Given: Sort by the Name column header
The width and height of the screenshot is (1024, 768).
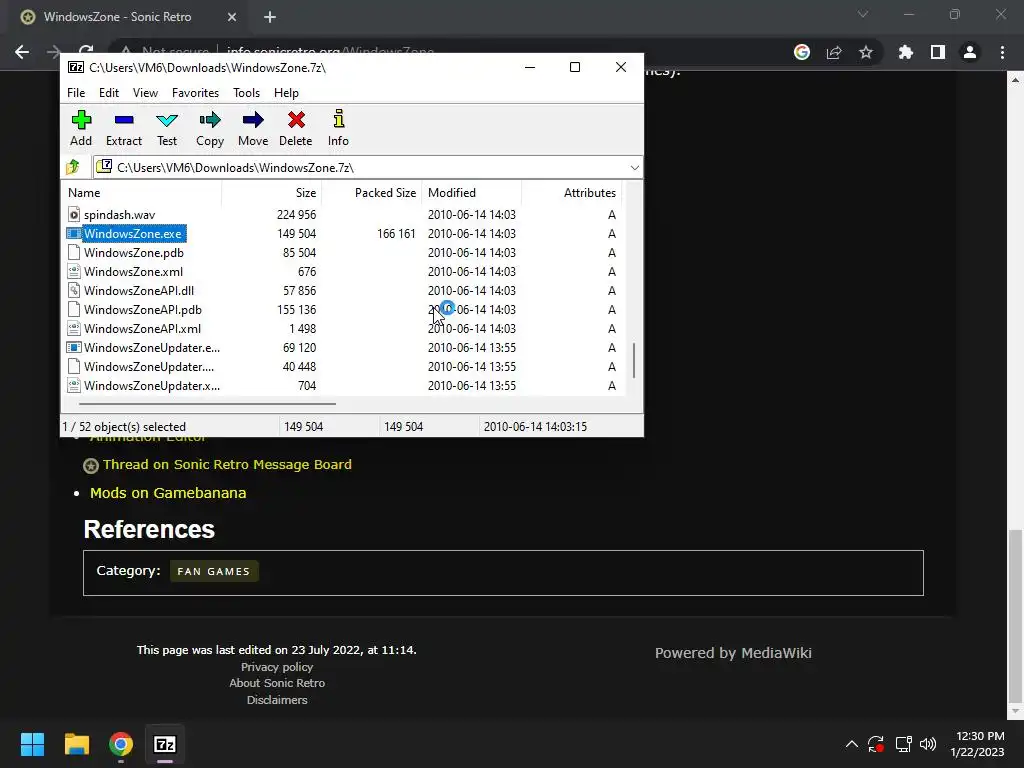Looking at the screenshot, I should (x=142, y=193).
